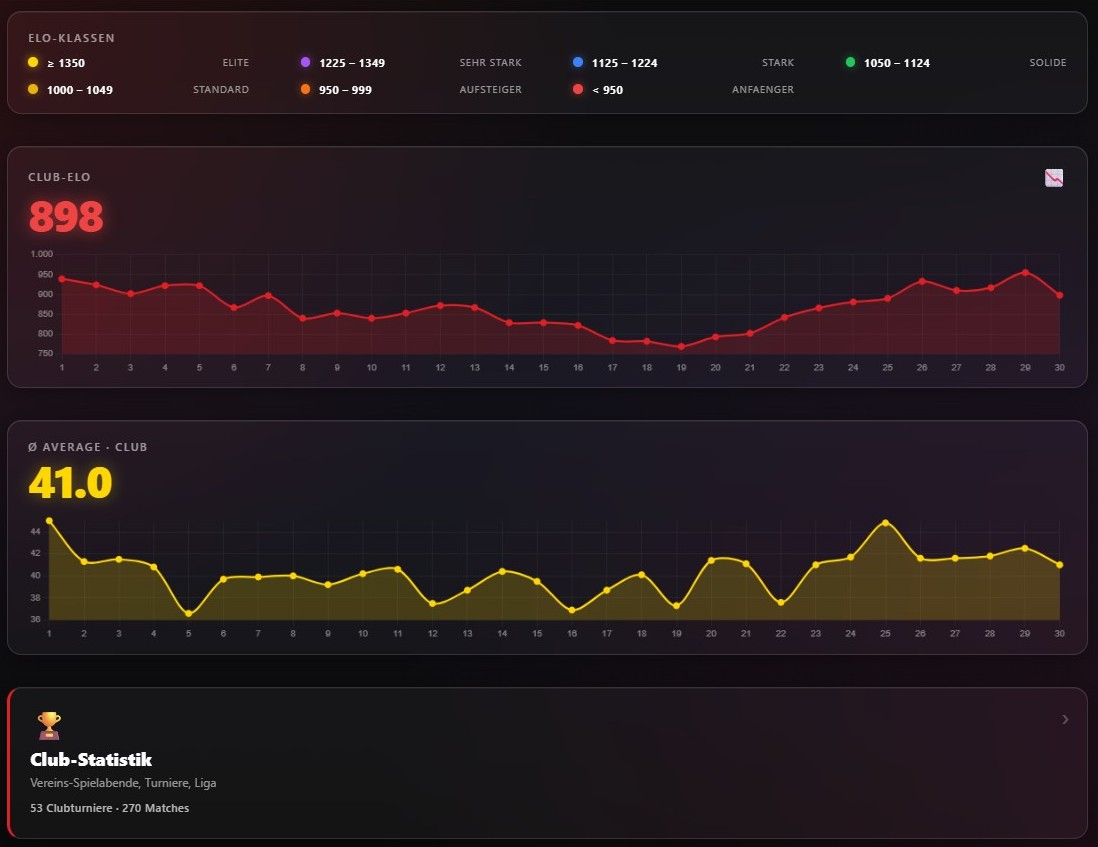1098x847 pixels.
Task: Select the red ELO point at 7
Action: click(x=268, y=295)
